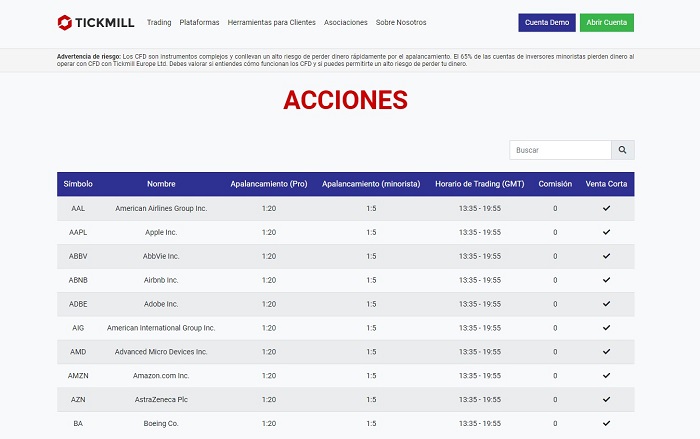Select the ABNB symbol cell
700x439 pixels.
tap(78, 280)
